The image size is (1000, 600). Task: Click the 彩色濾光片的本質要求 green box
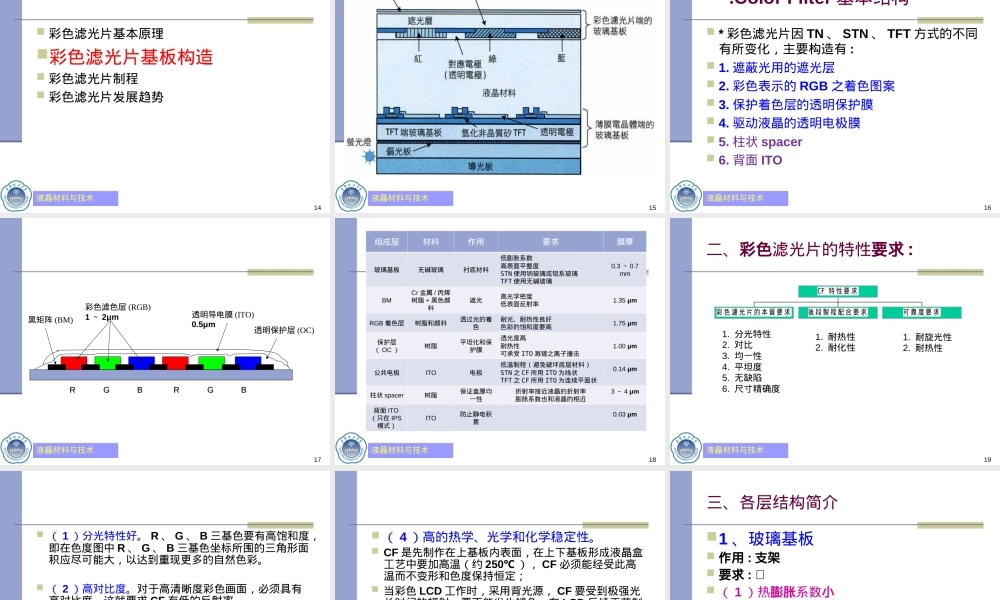pos(754,312)
